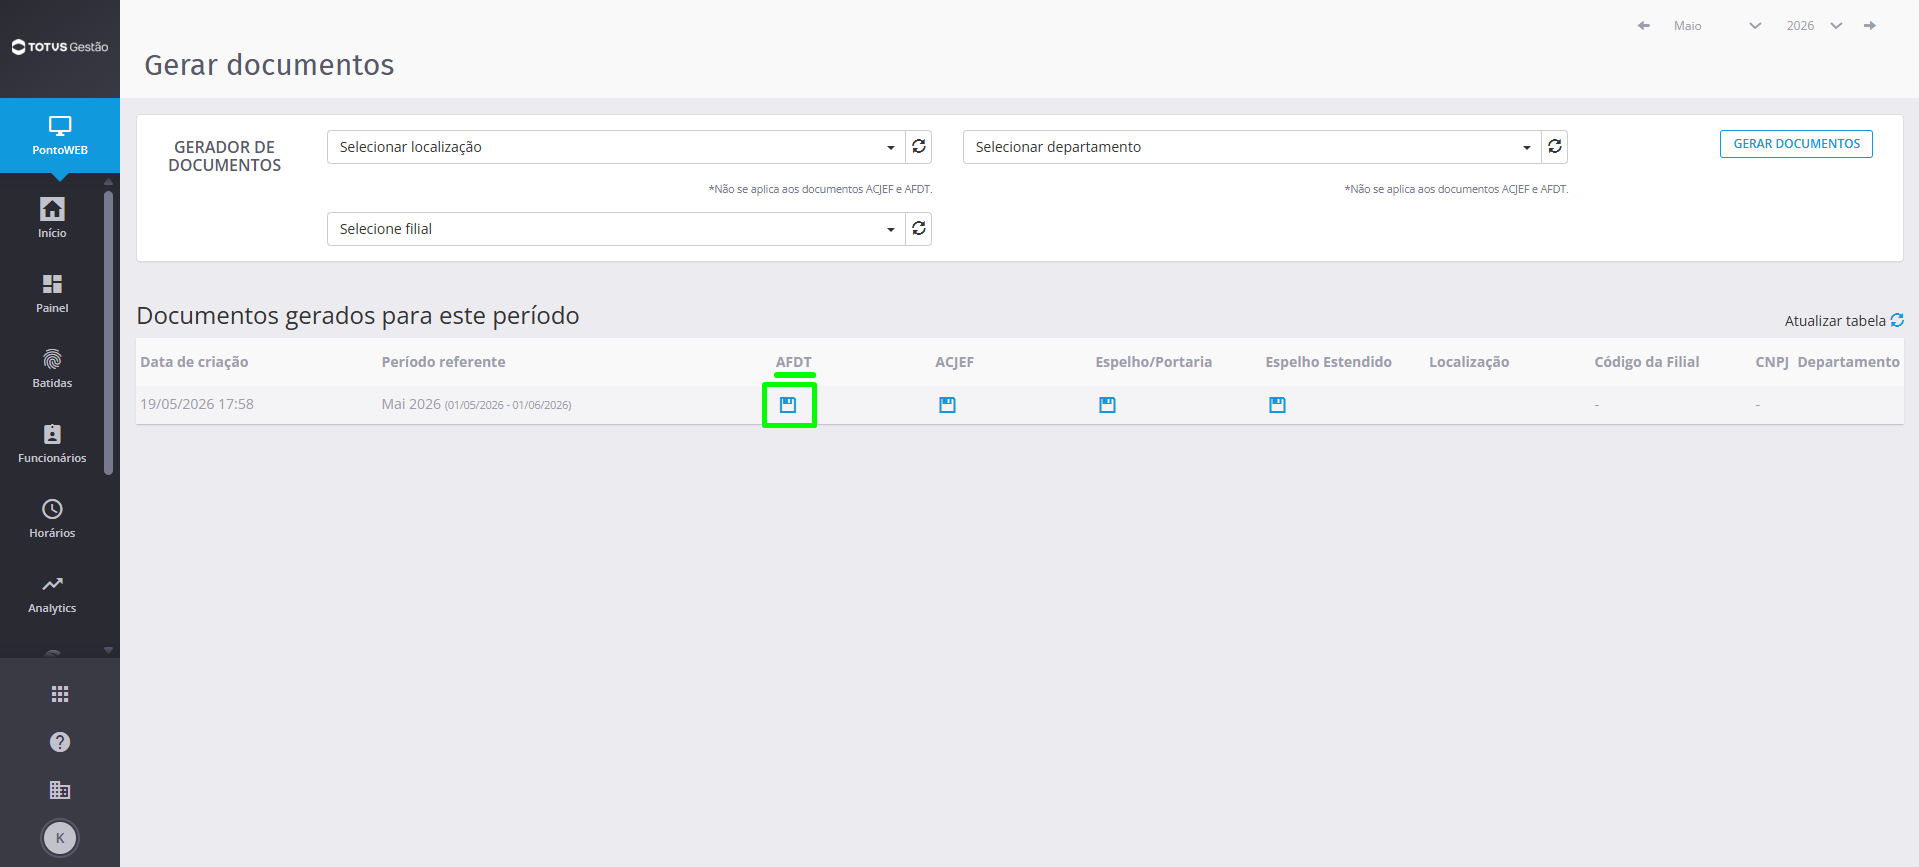This screenshot has height=867, width=1919.
Task: Click Atualizar tabela link
Action: pos(1844,321)
